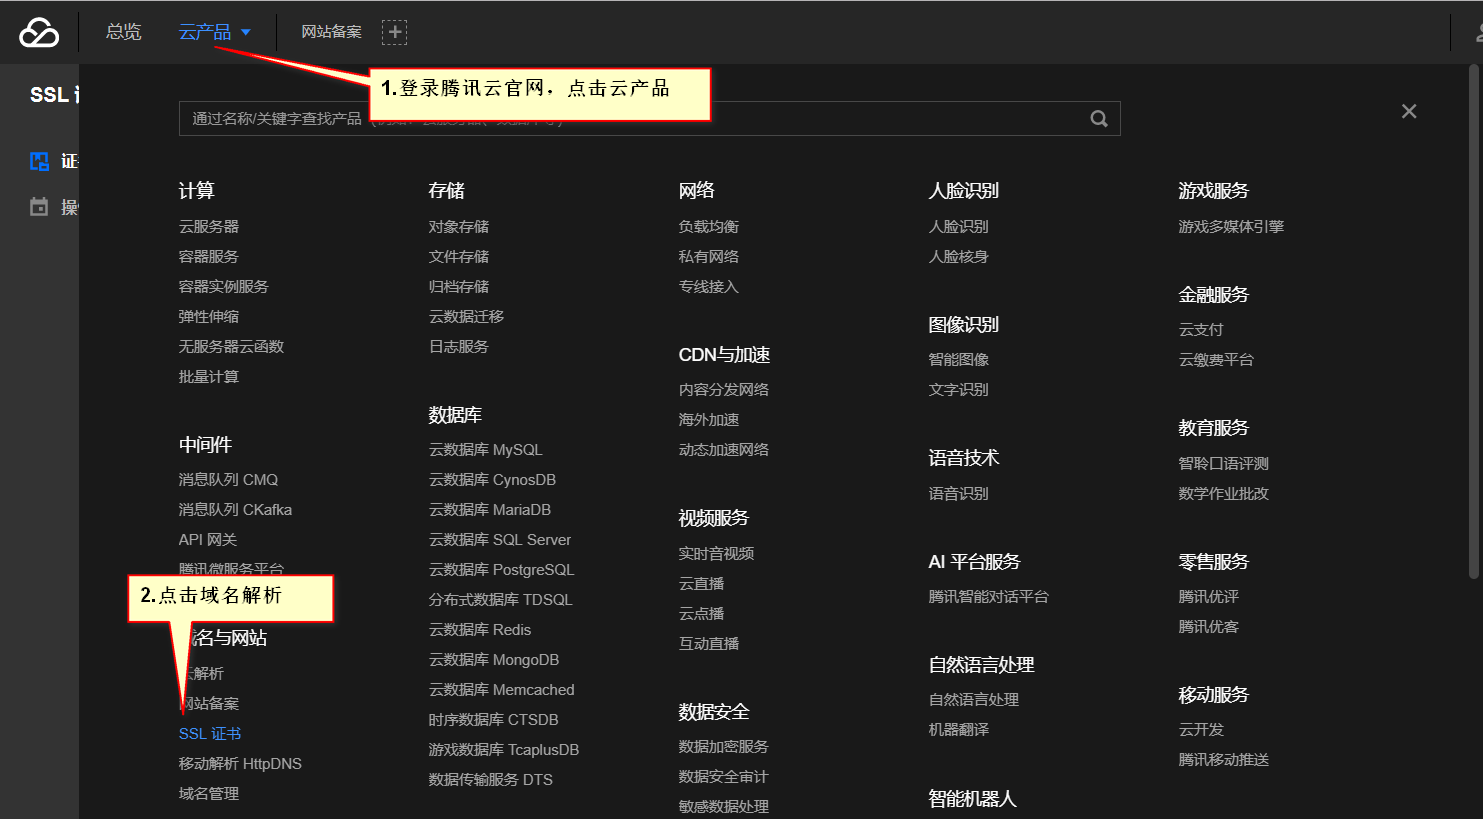Screen dimensions: 1483x819
Task: Open 实时音视频 link
Action: coord(716,554)
